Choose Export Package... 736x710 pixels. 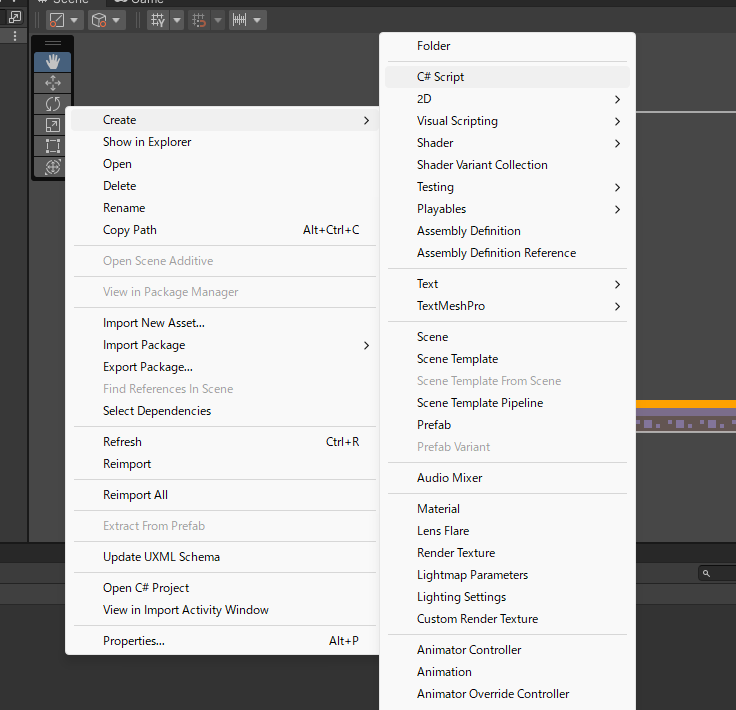pos(224,367)
